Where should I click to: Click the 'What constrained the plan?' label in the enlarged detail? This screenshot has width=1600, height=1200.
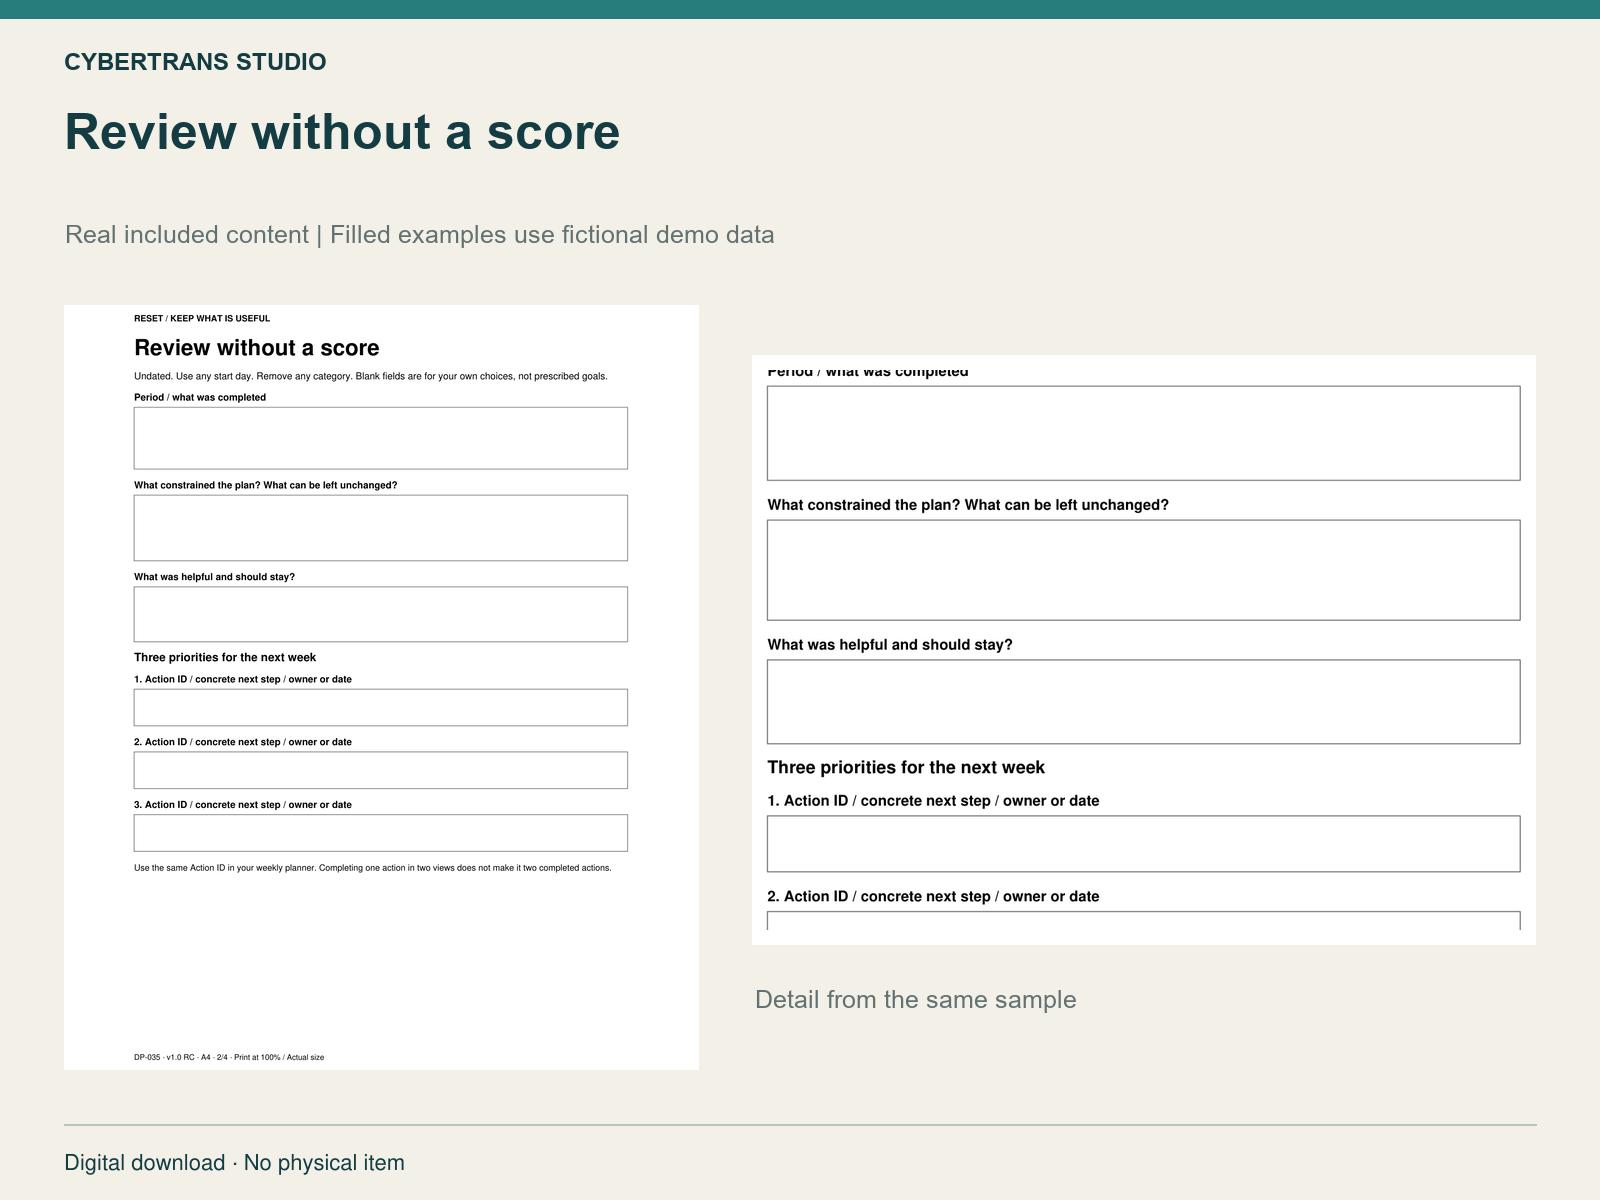(968, 505)
